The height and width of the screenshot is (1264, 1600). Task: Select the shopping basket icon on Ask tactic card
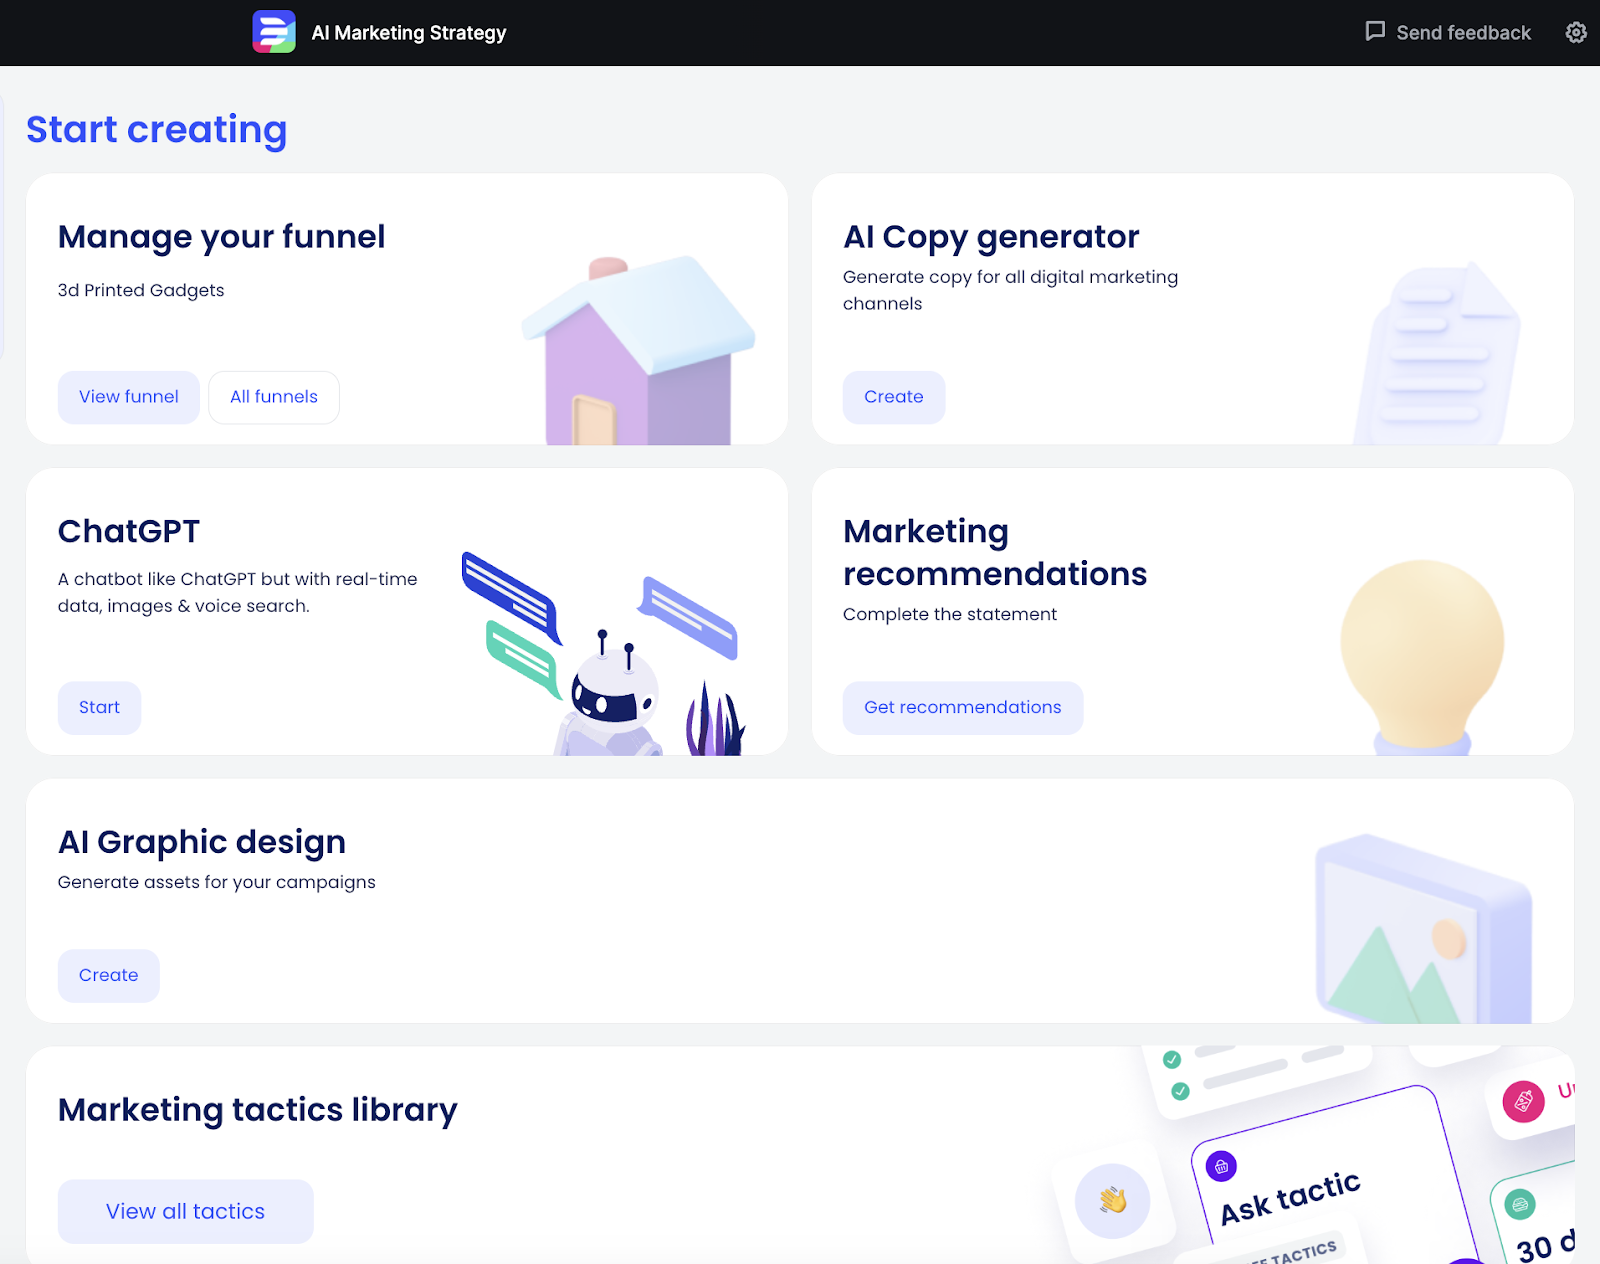click(x=1223, y=1165)
